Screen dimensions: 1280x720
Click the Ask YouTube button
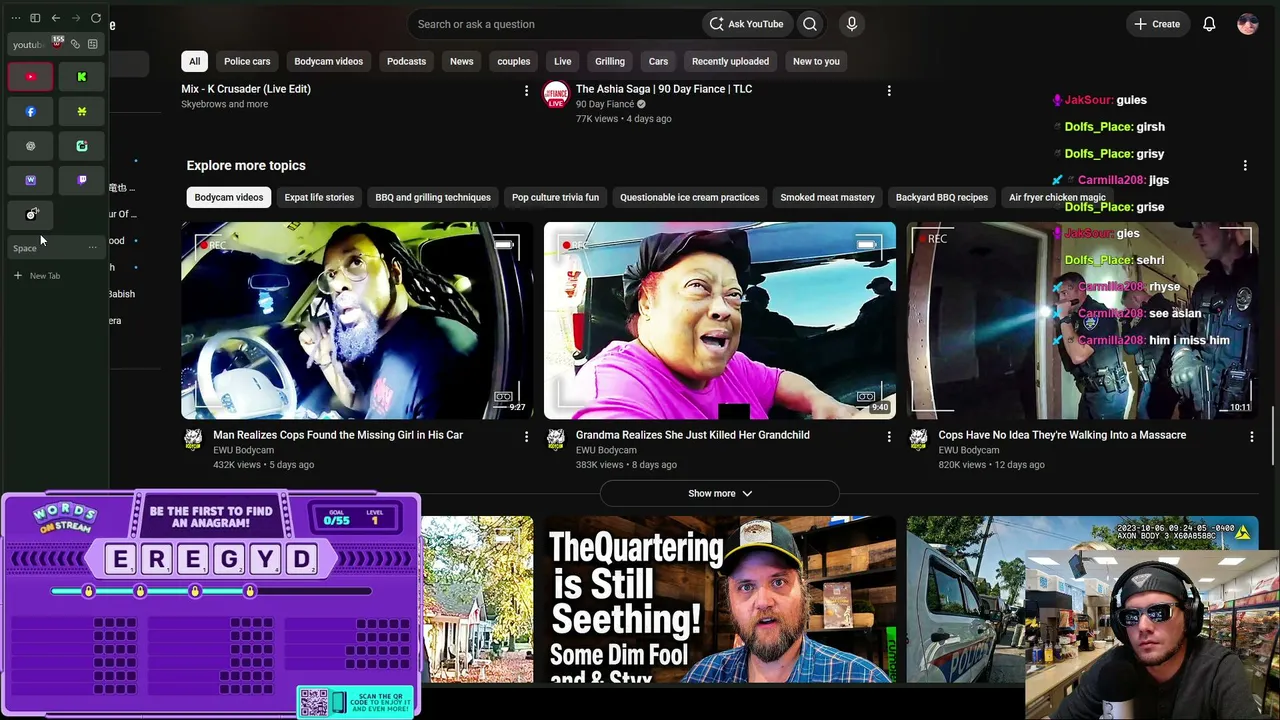pos(746,24)
